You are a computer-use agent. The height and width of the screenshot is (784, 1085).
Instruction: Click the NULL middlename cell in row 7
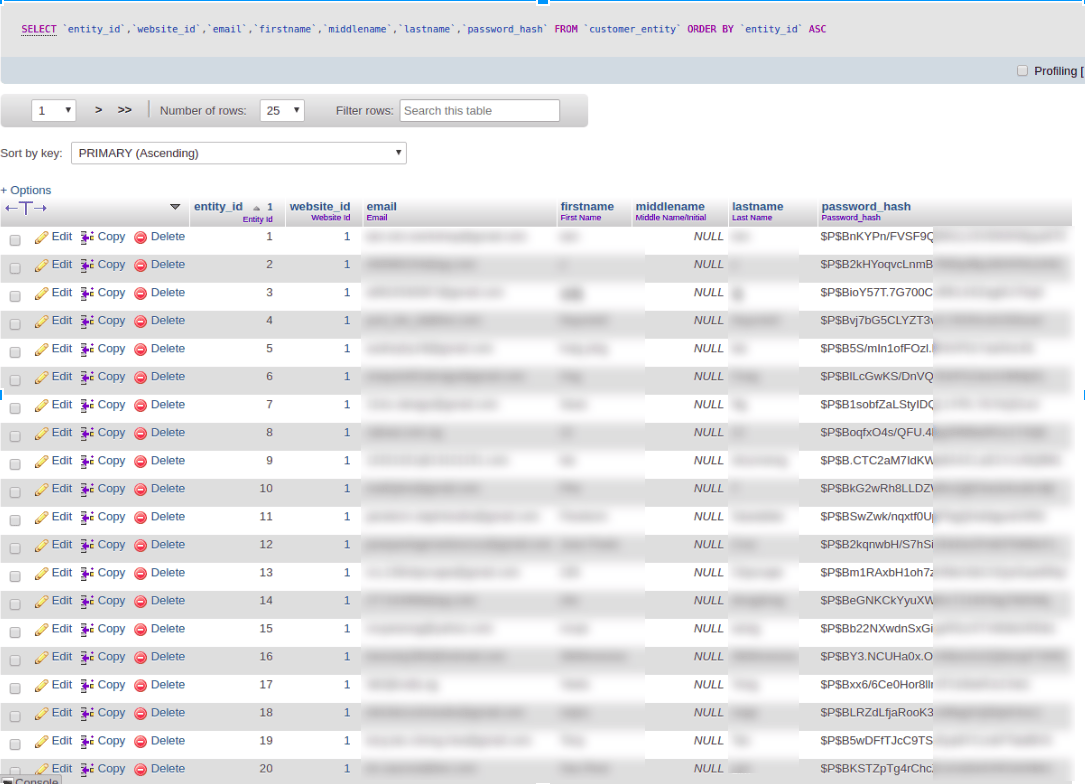click(x=709, y=404)
